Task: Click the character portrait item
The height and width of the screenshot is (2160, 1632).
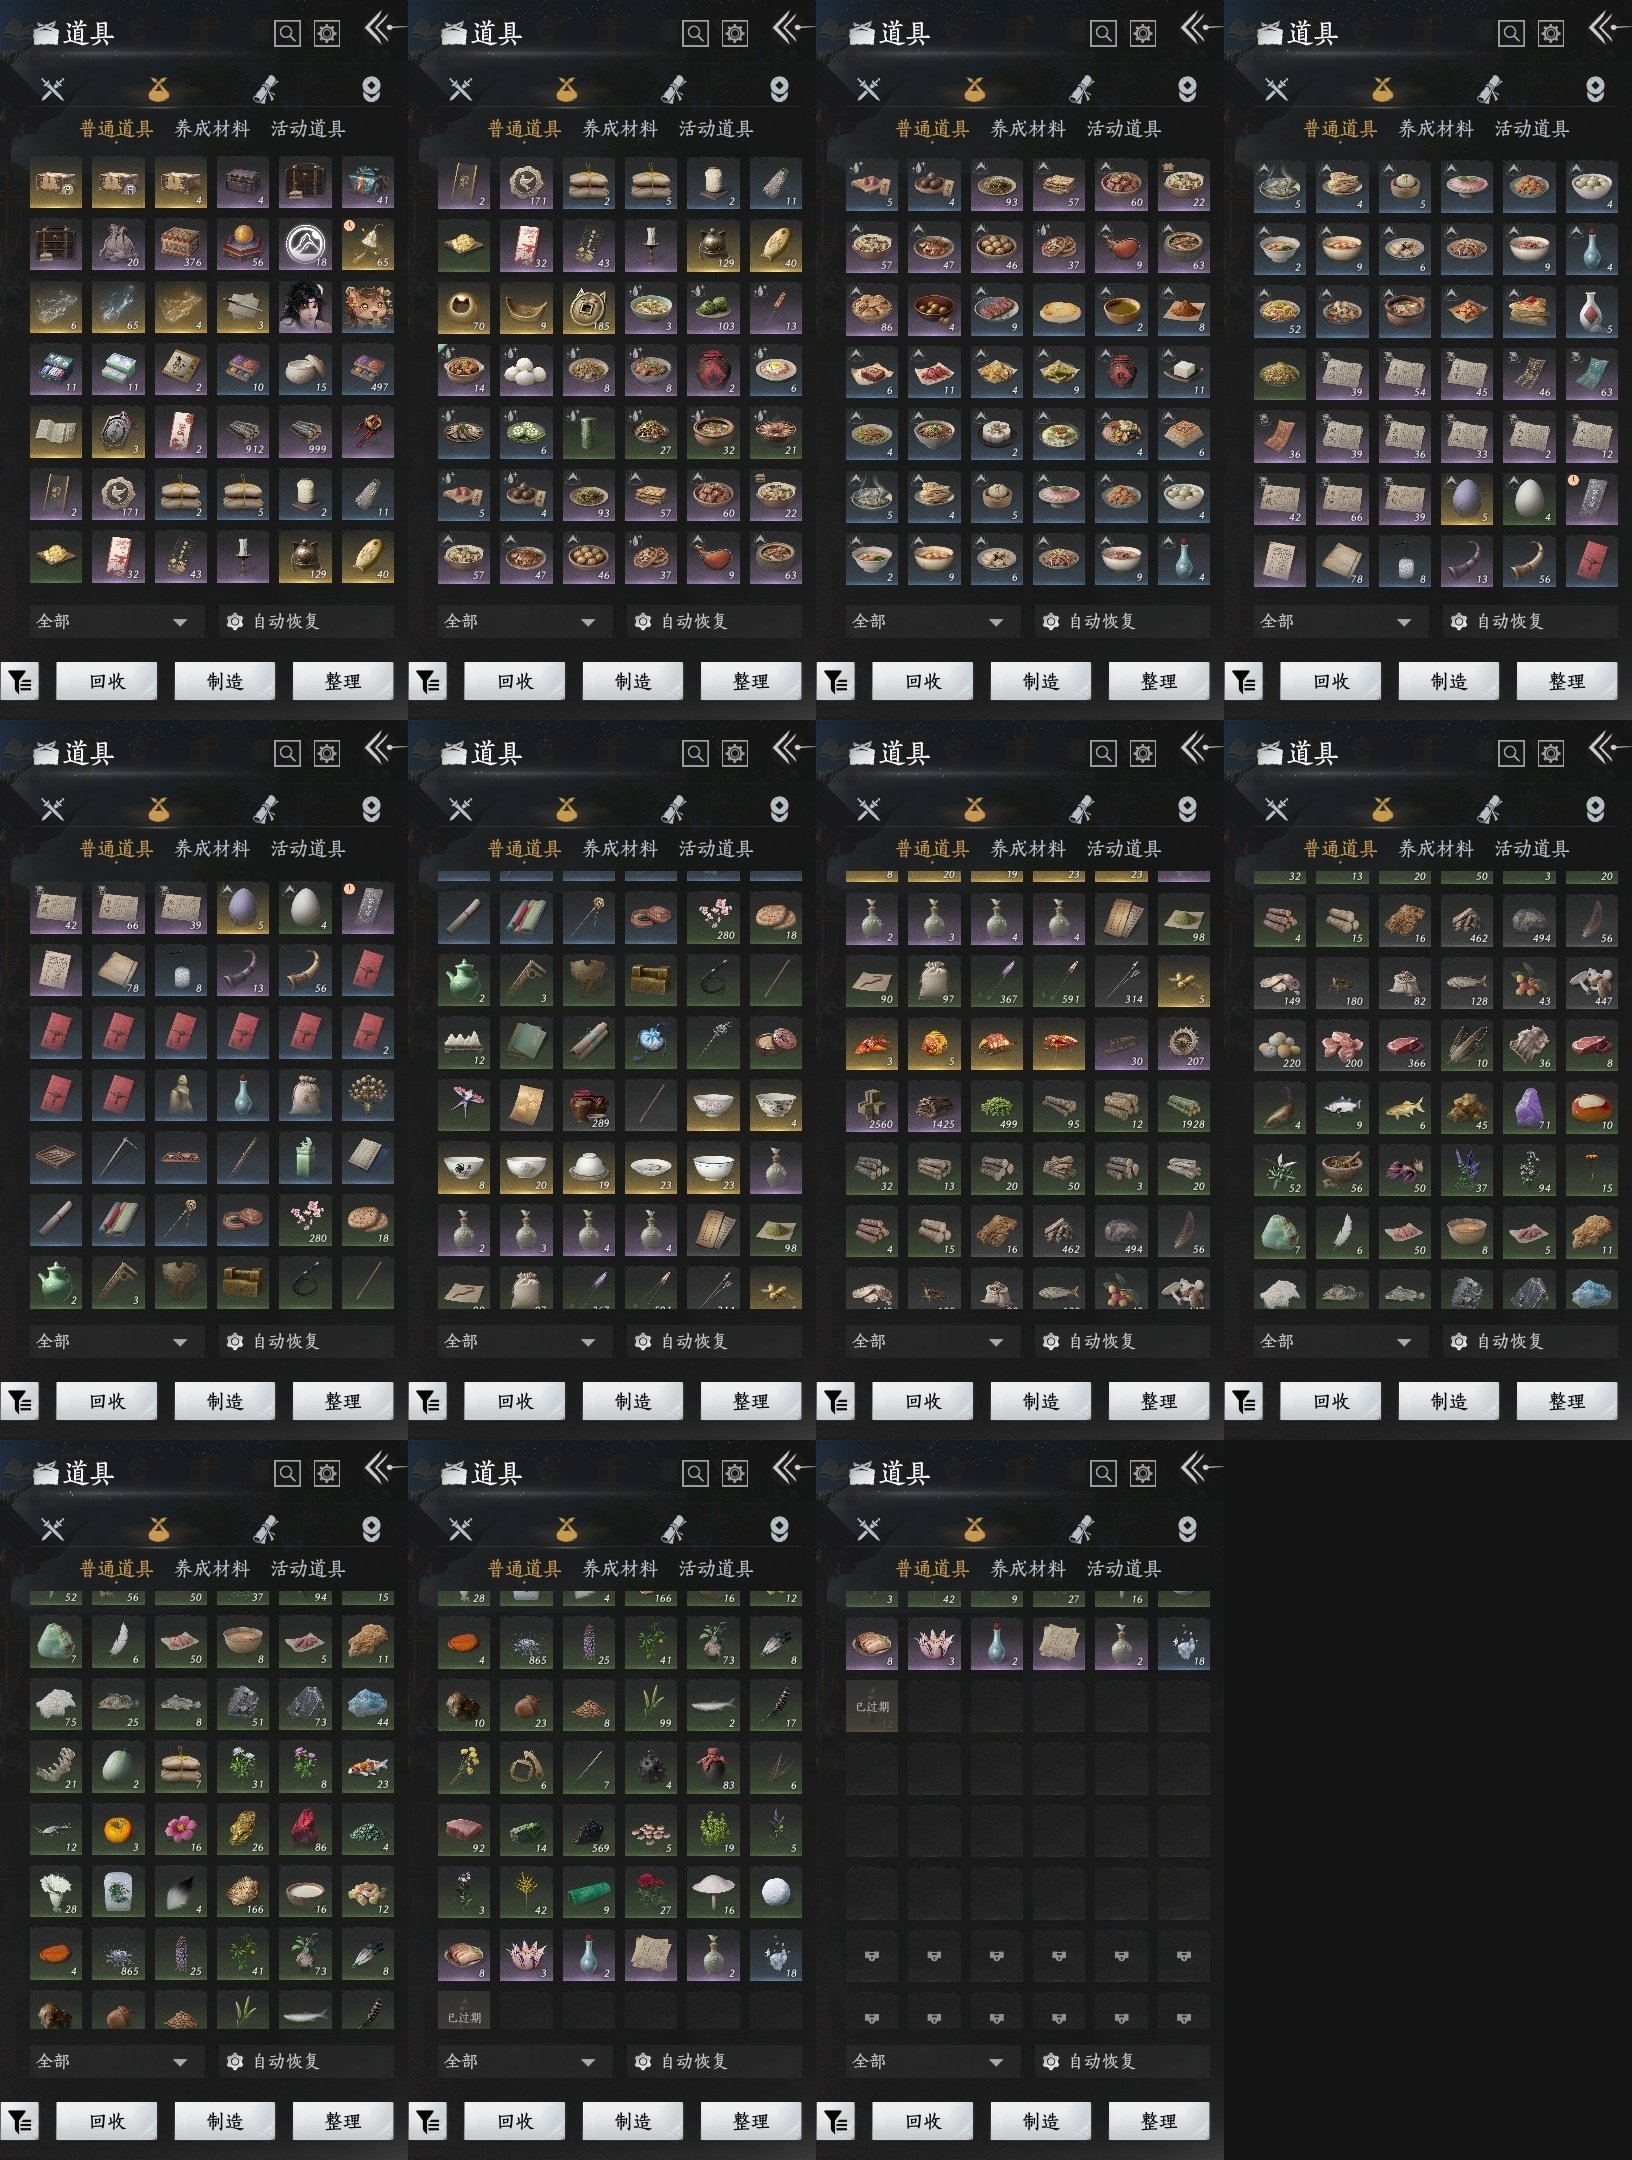Action: pos(306,308)
